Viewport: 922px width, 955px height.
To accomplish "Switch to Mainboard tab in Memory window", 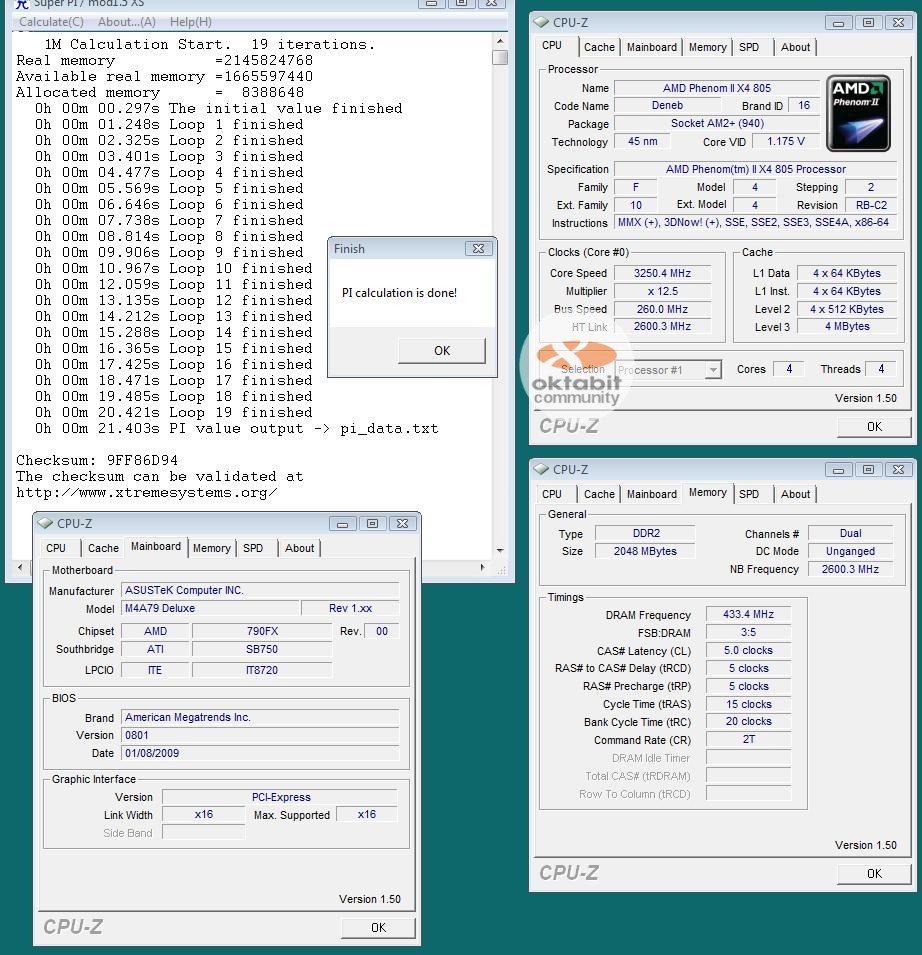I will [x=652, y=494].
